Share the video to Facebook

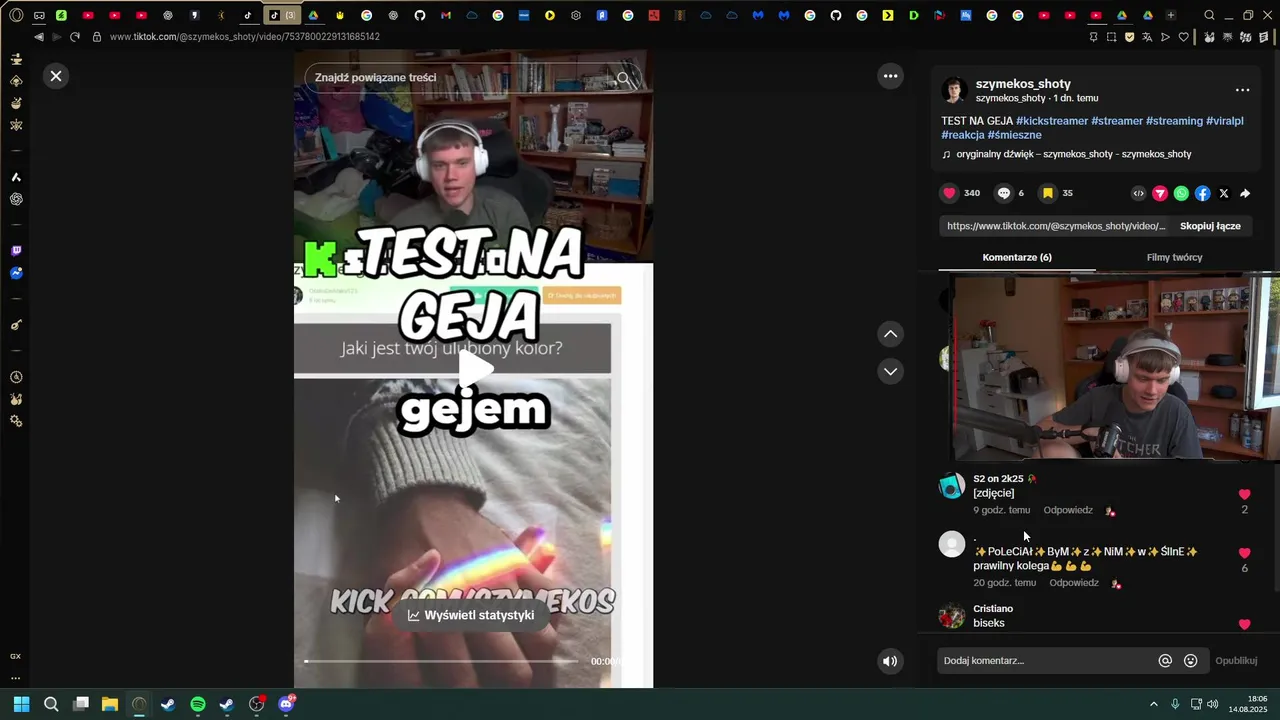pos(1203,193)
